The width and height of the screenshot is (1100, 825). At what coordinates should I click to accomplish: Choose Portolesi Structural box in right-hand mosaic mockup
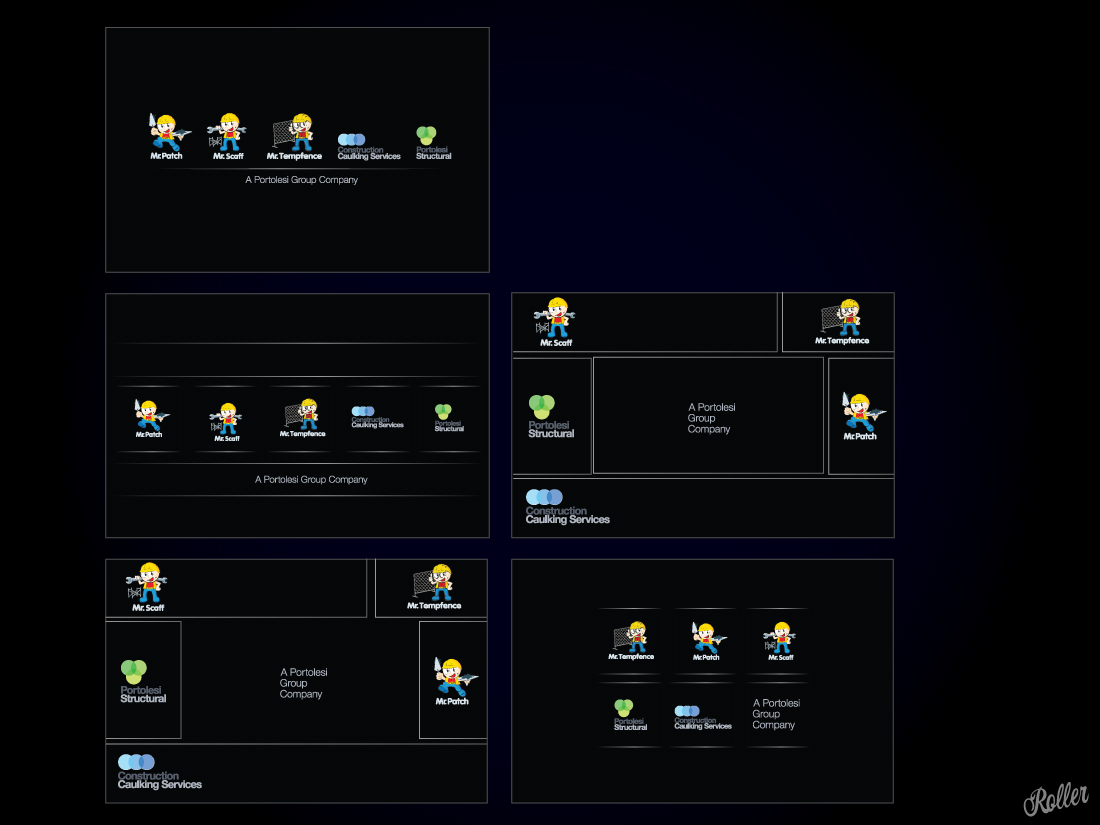coord(552,416)
